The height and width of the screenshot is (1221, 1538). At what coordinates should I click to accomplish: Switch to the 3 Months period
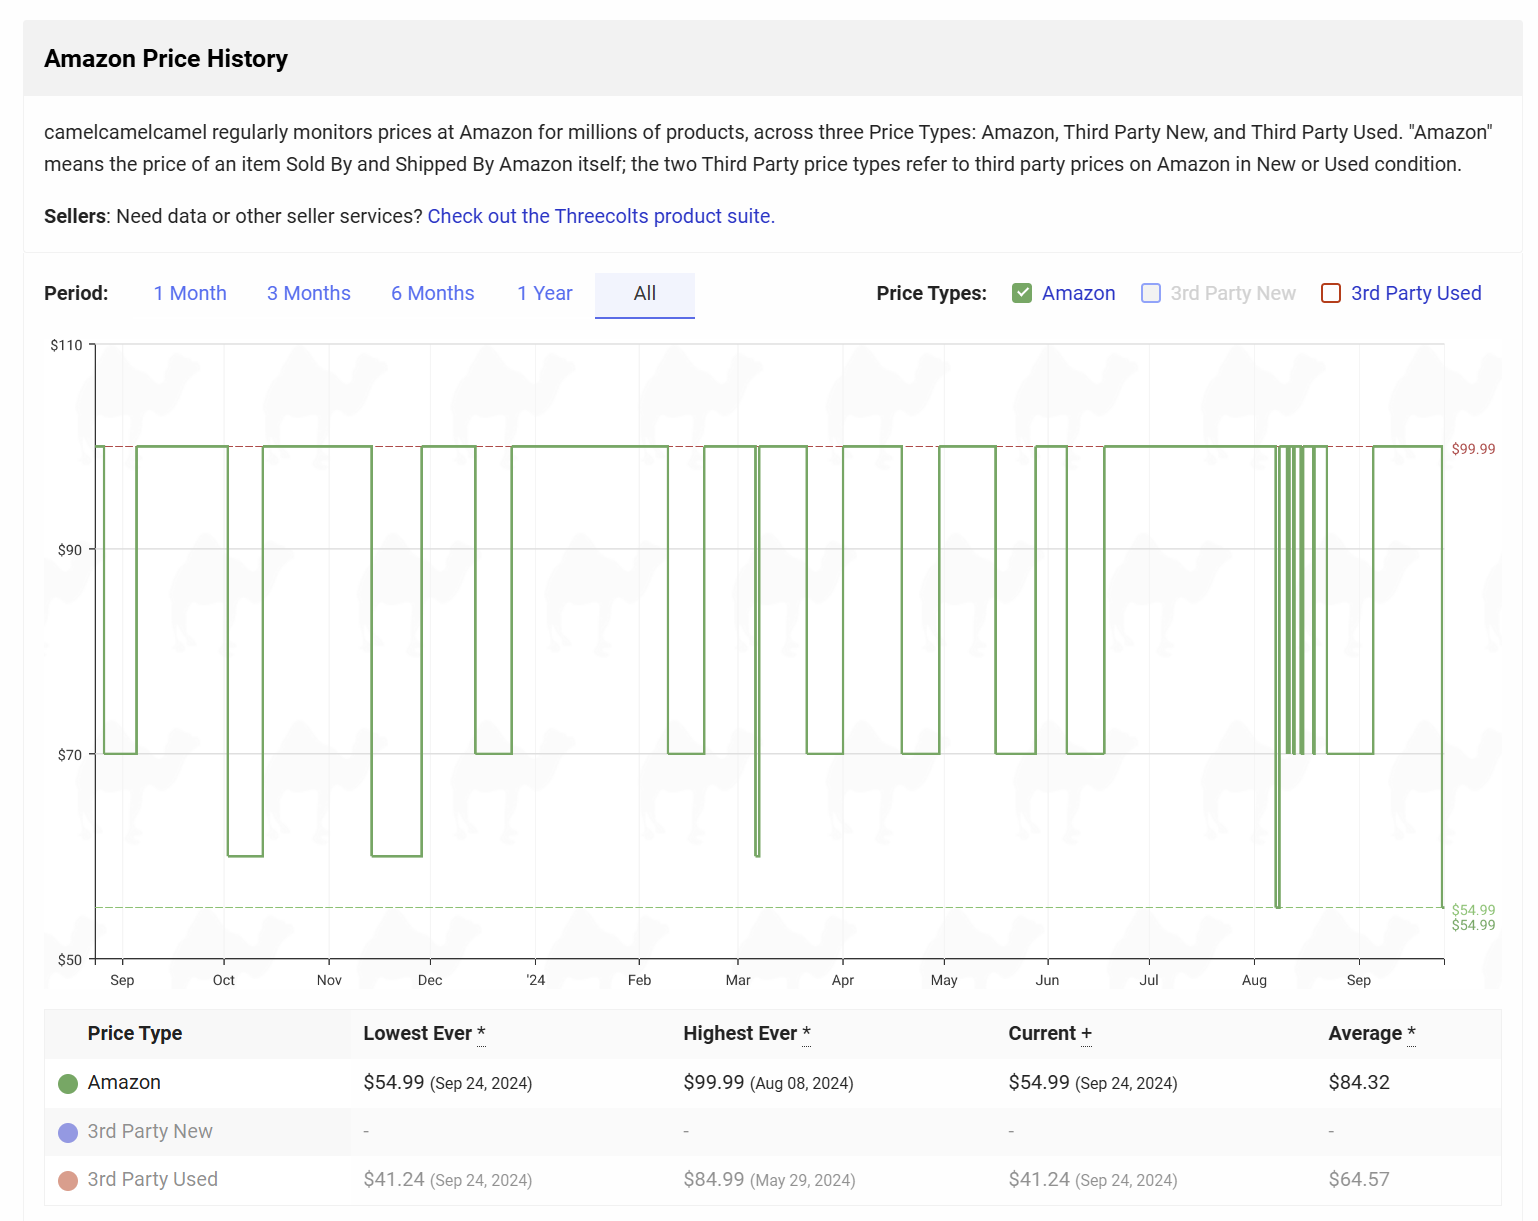coord(308,293)
